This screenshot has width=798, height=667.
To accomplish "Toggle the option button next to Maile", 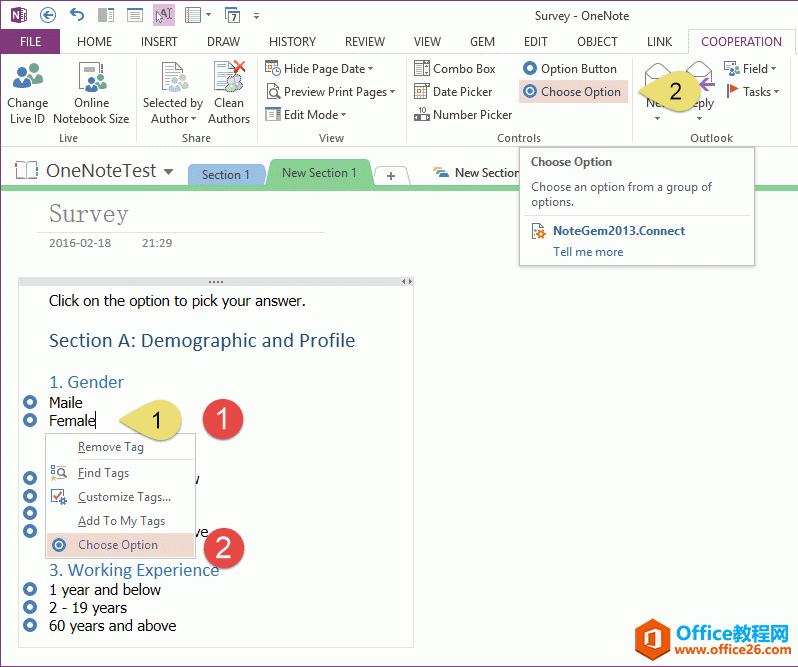I will tap(30, 402).
